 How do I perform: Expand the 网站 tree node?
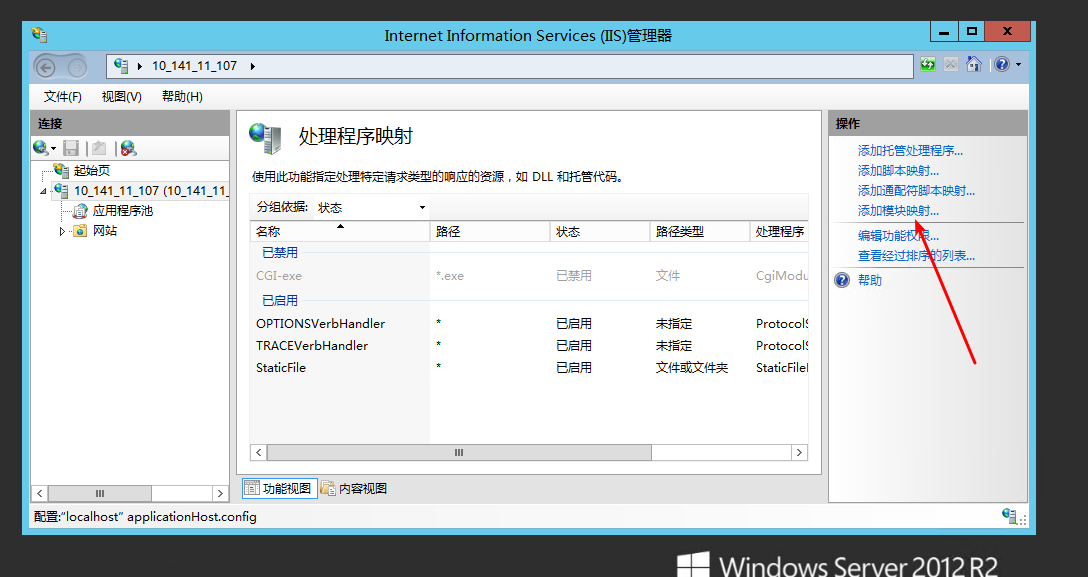point(62,231)
